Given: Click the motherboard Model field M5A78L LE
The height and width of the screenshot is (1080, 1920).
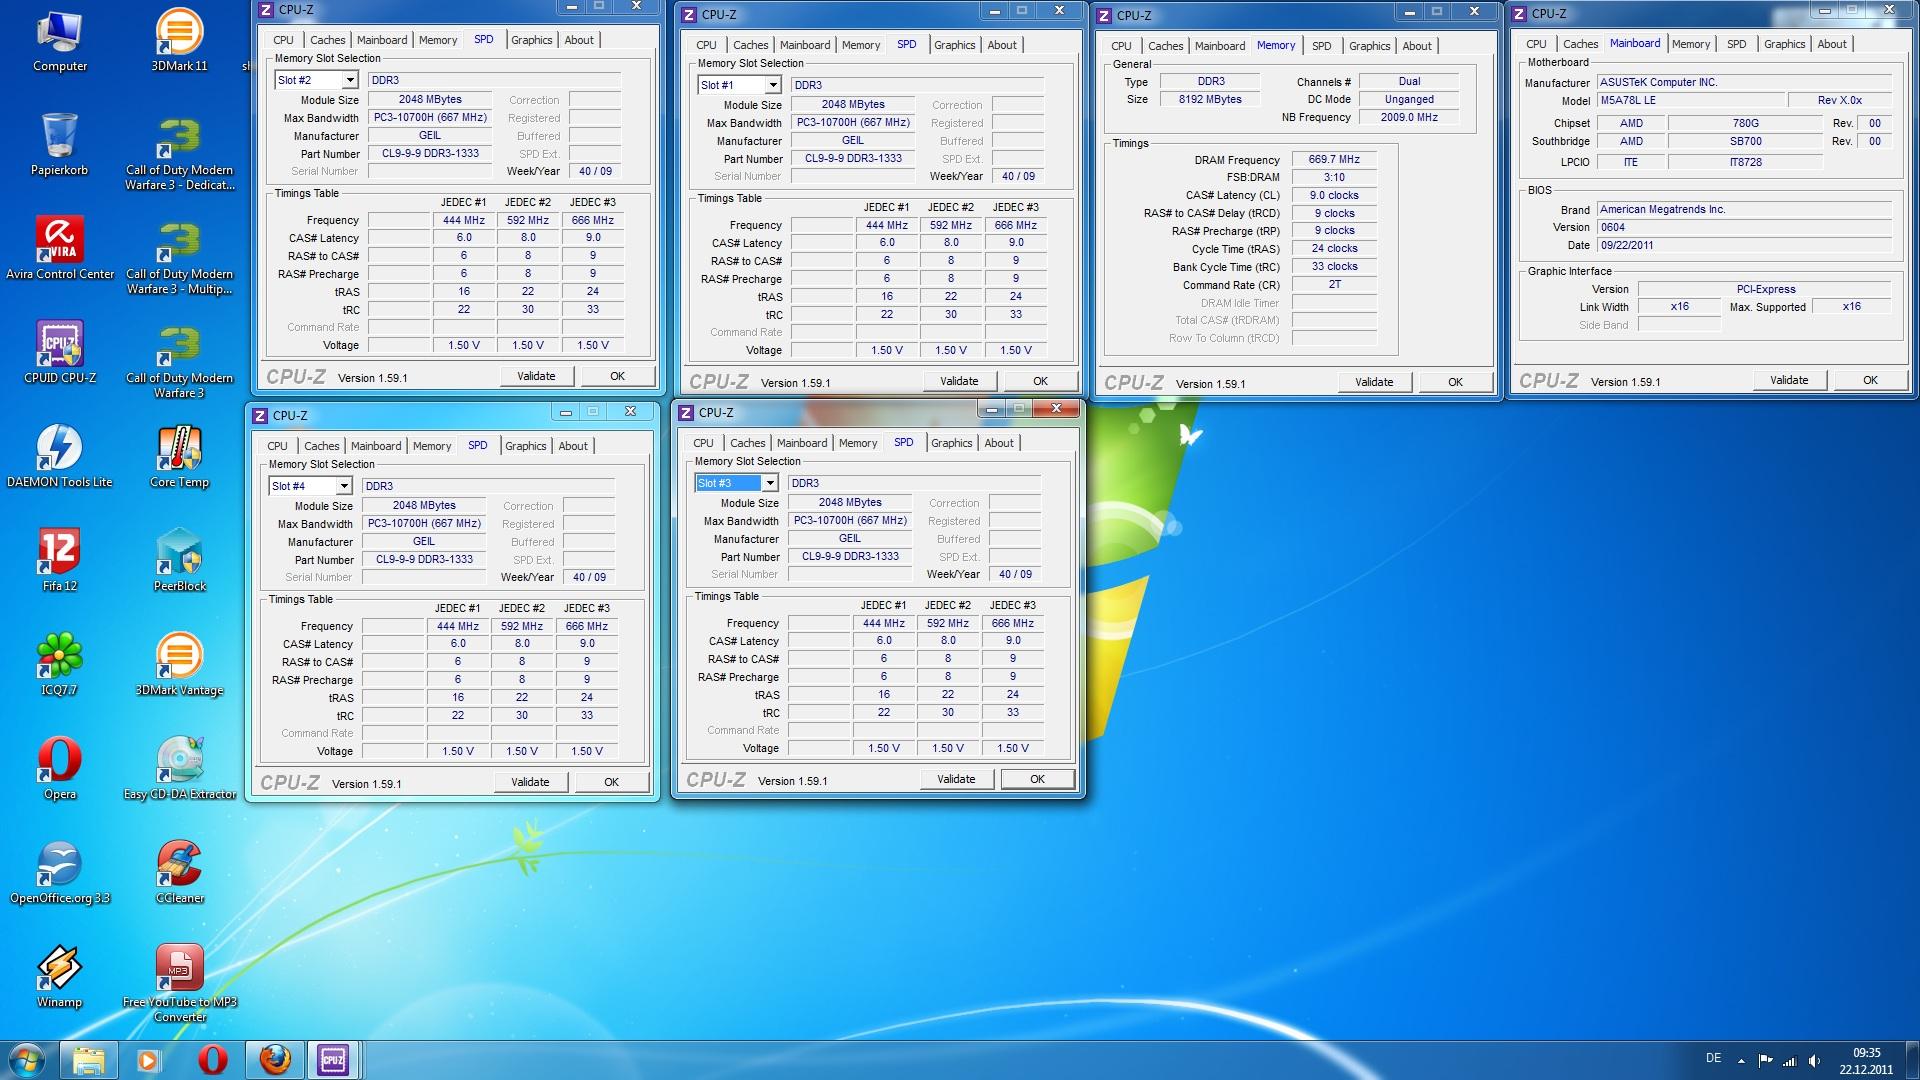Looking at the screenshot, I should [x=1690, y=100].
